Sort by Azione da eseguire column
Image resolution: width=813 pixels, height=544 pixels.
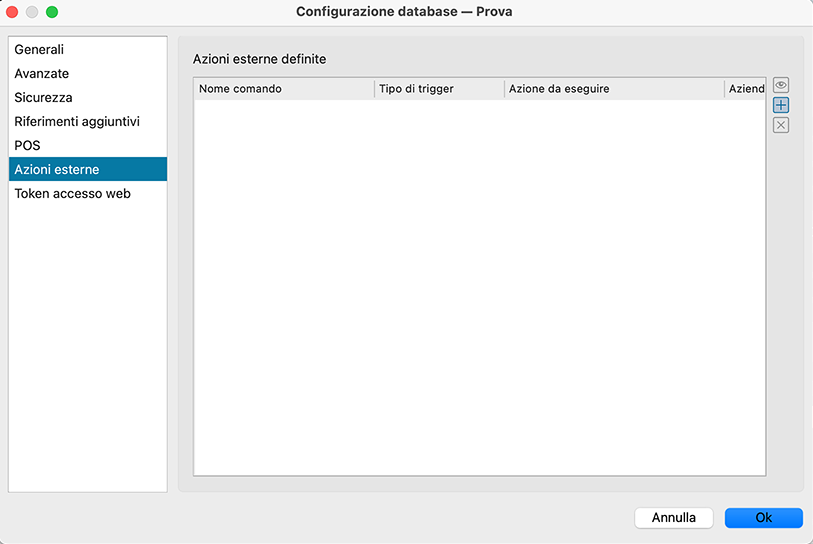point(614,89)
